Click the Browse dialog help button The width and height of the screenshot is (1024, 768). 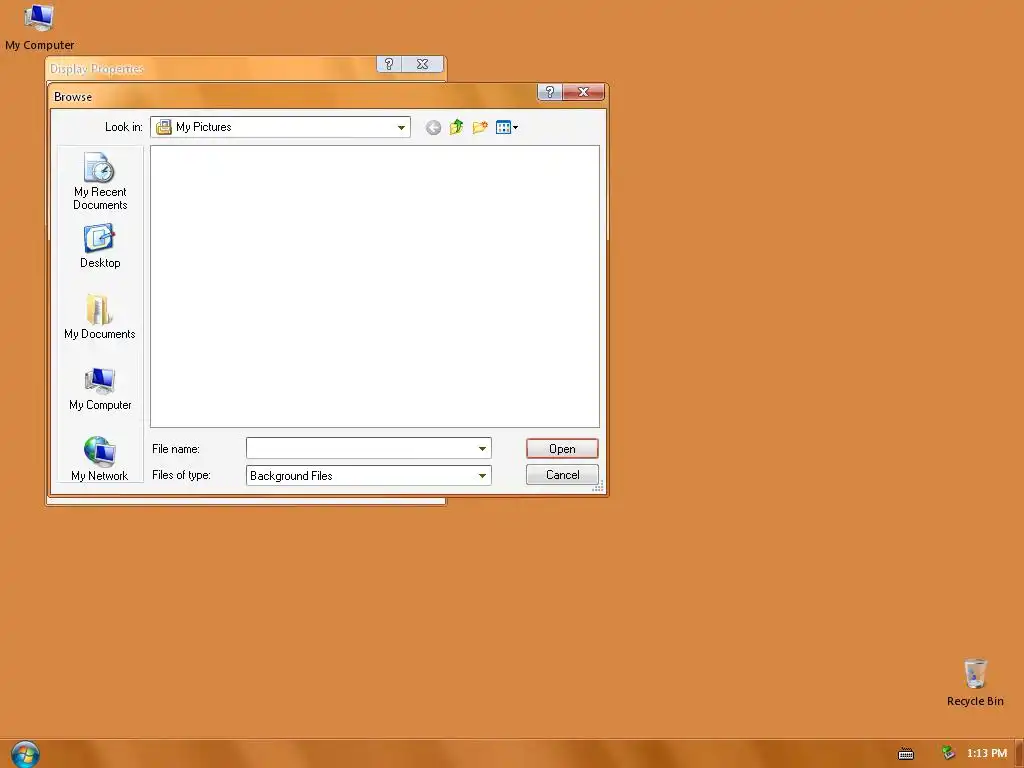[x=550, y=92]
